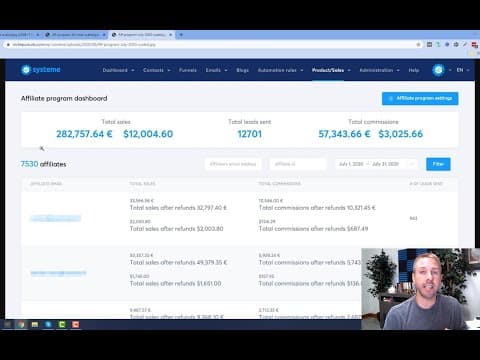Open the Blogs menu item
480x360 pixels.
pyautogui.click(x=242, y=70)
